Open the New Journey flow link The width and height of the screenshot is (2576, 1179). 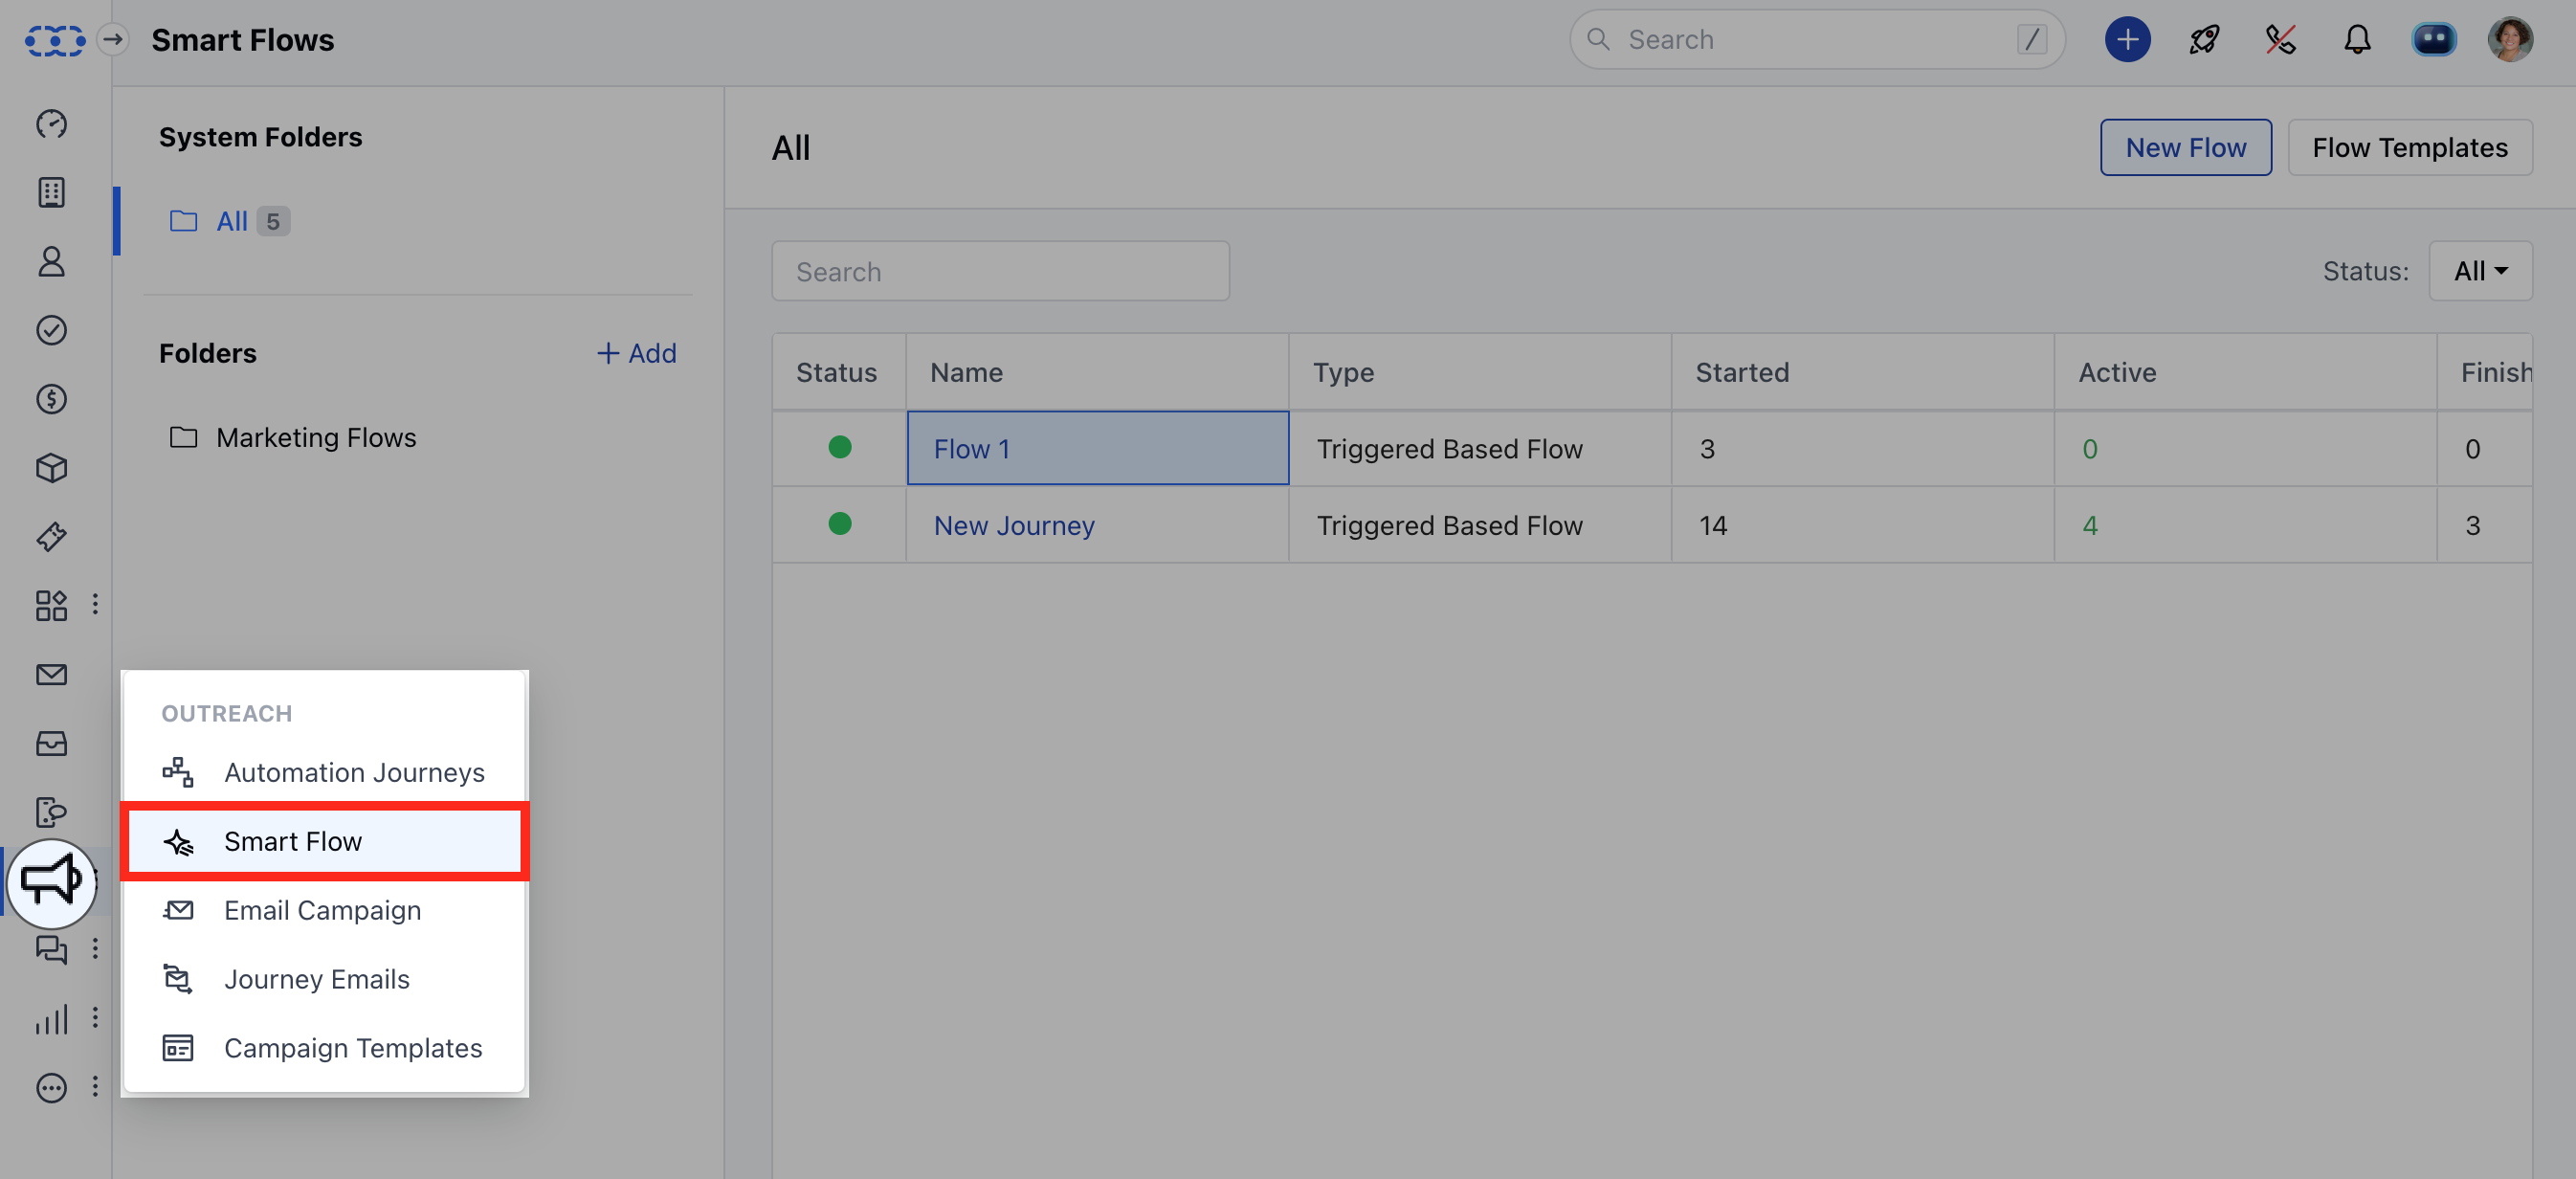point(1014,525)
